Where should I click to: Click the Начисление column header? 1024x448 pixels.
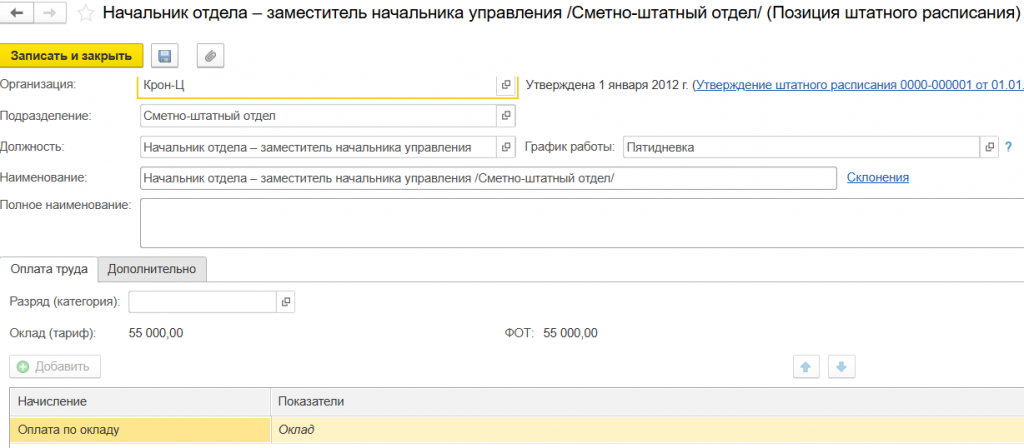pos(140,402)
